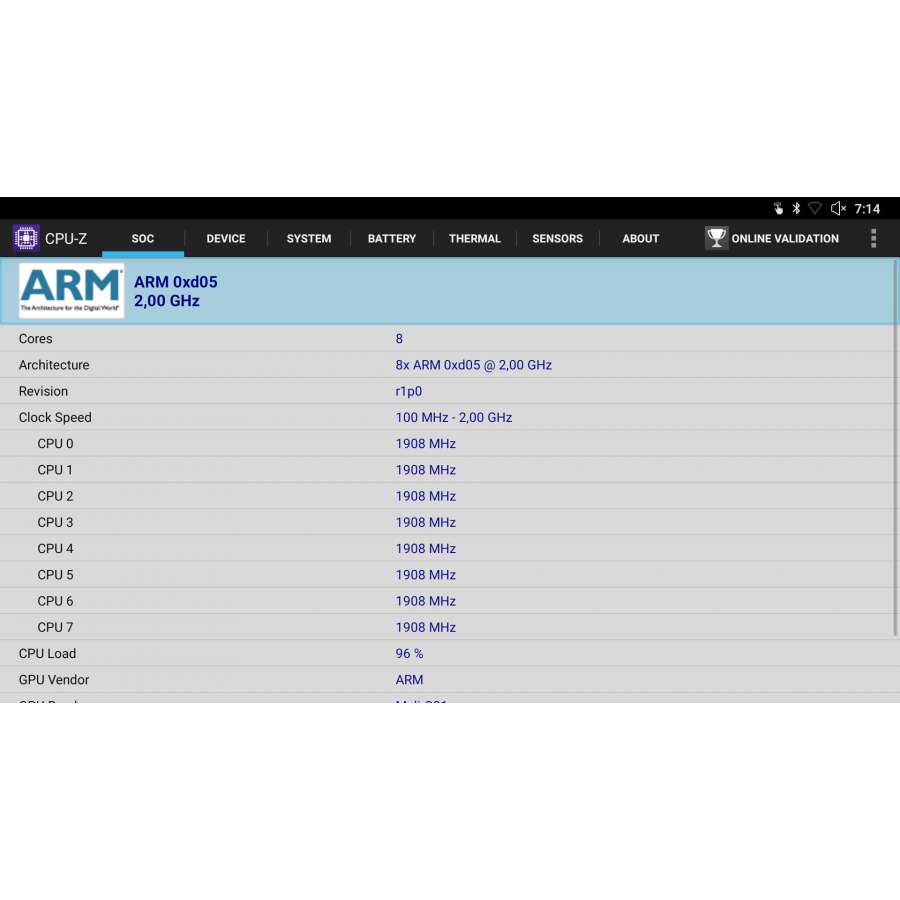The height and width of the screenshot is (900, 900).
Task: Click the 1908 MHz value for CPU 6
Action: [x=425, y=601]
